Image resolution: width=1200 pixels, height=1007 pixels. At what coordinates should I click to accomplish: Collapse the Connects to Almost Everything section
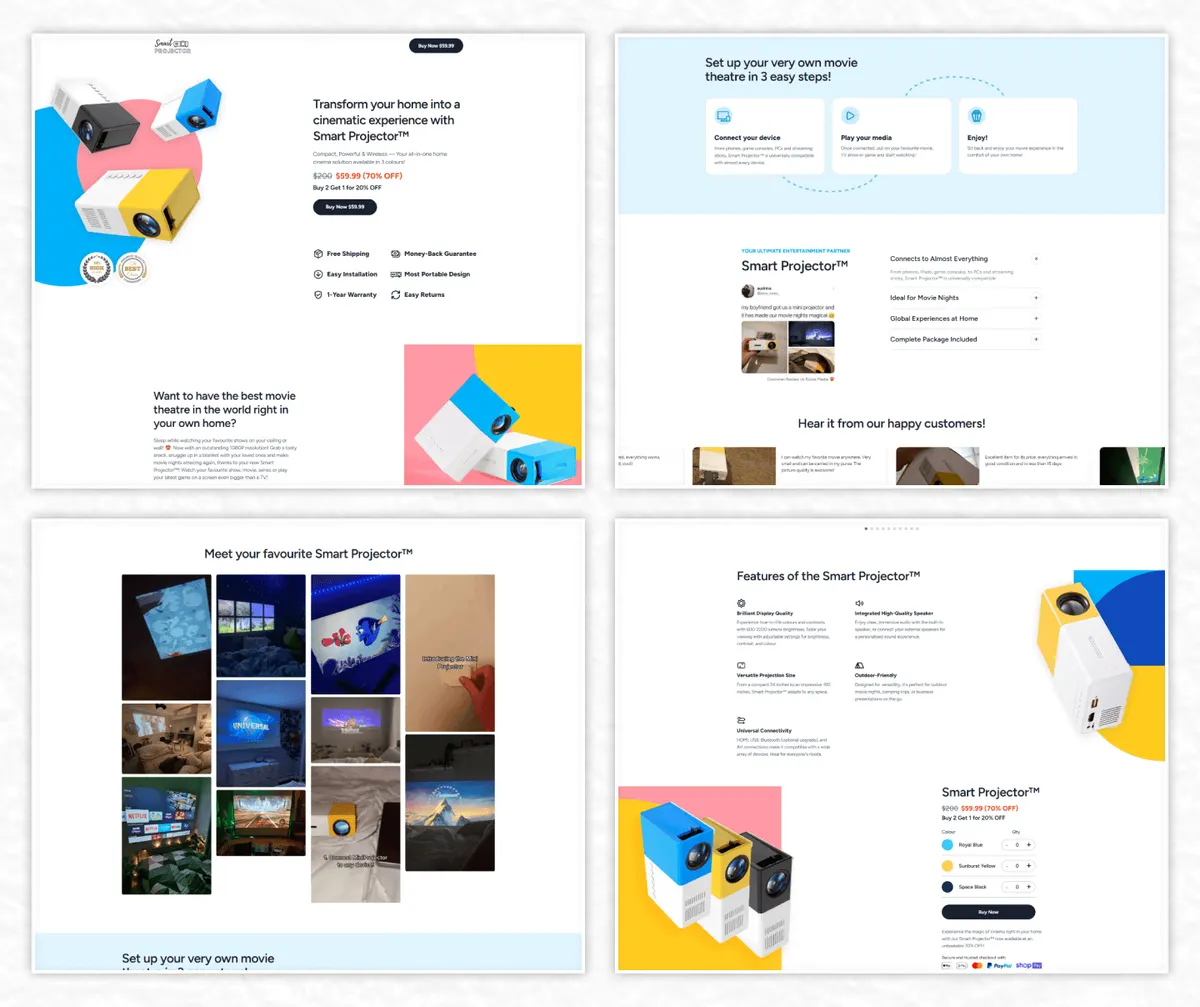1036,259
